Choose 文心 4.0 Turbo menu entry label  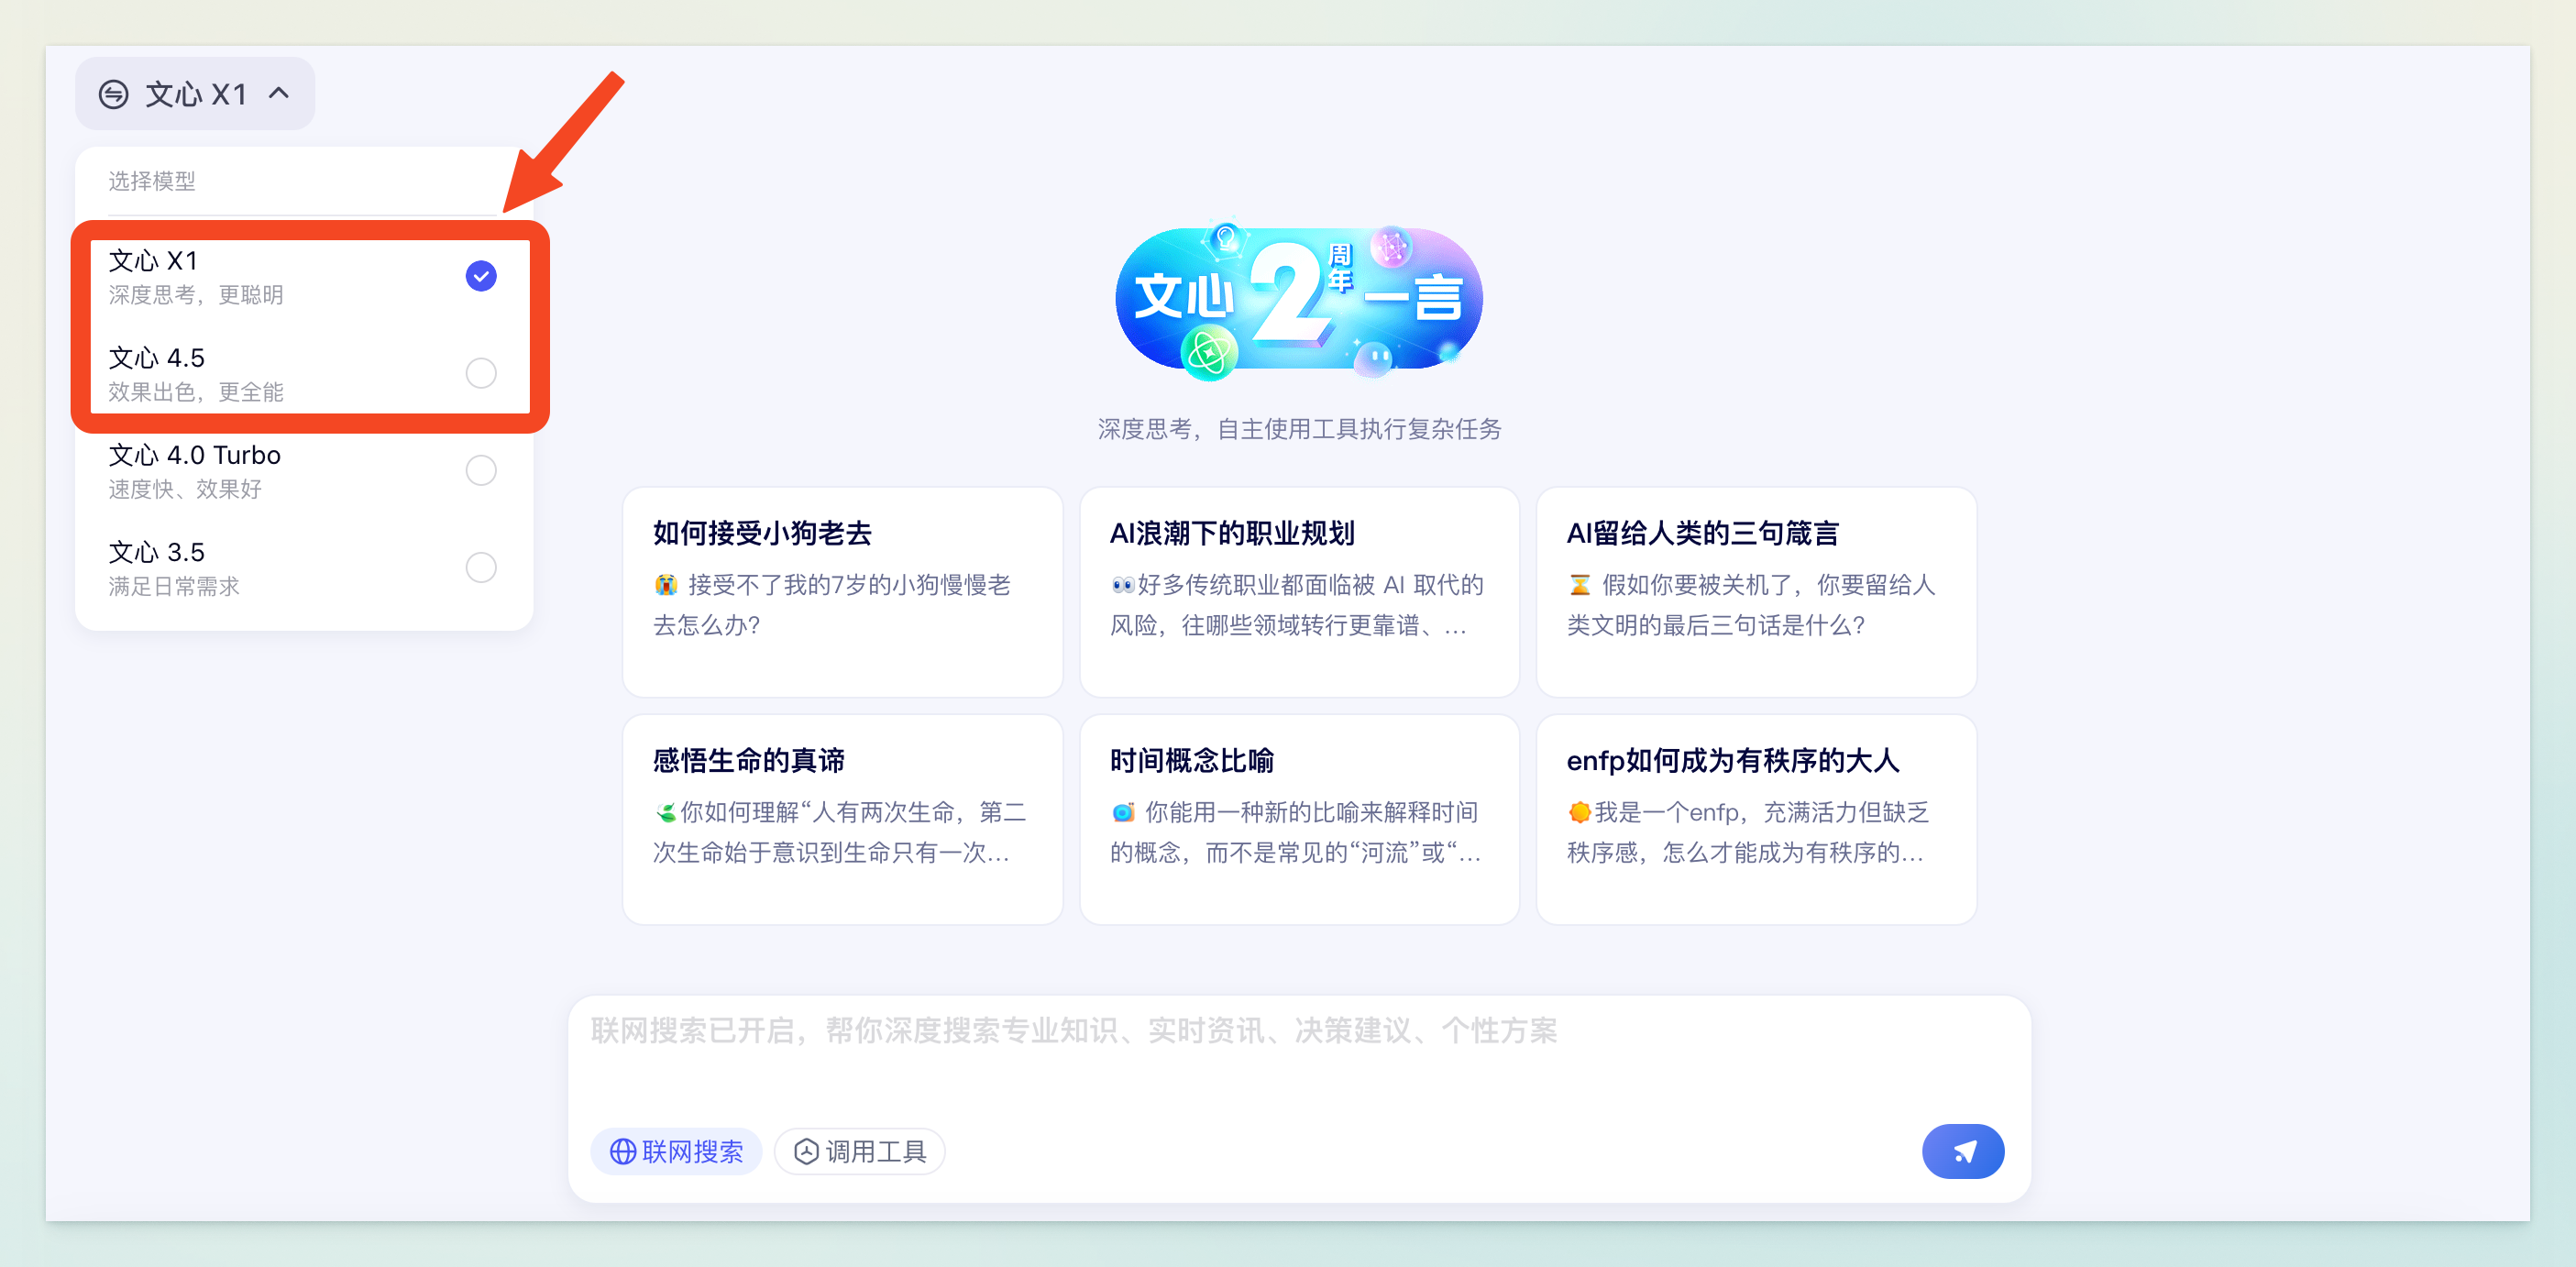coord(195,456)
